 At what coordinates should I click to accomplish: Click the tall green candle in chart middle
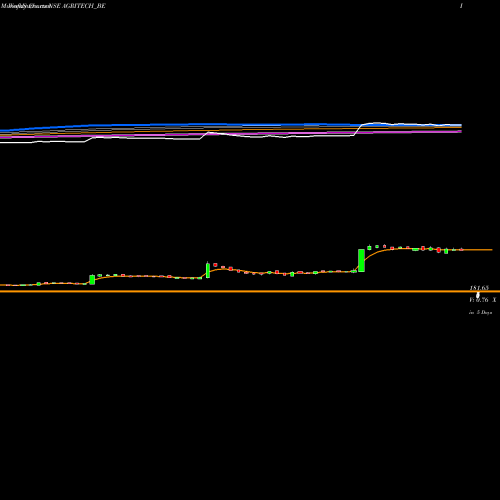[x=208, y=270]
